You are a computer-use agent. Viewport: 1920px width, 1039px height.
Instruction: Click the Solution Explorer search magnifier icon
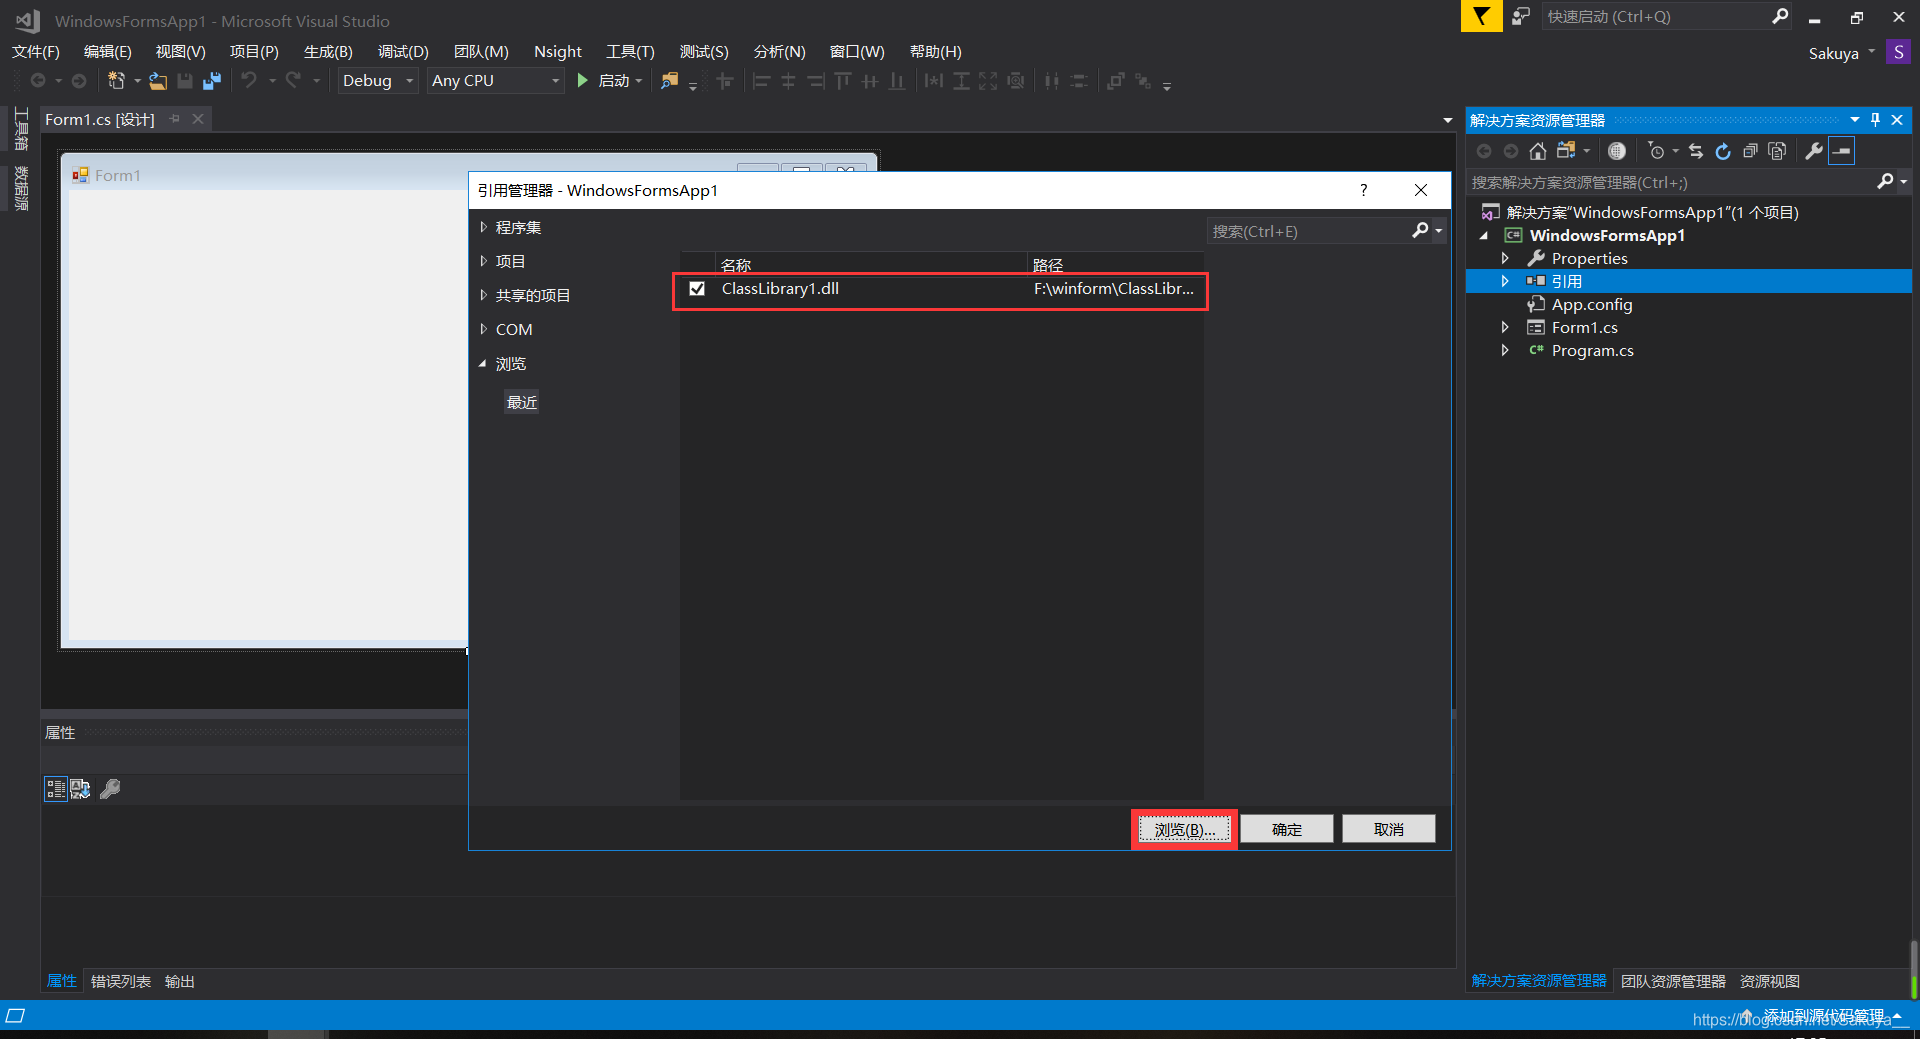pyautogui.click(x=1885, y=182)
